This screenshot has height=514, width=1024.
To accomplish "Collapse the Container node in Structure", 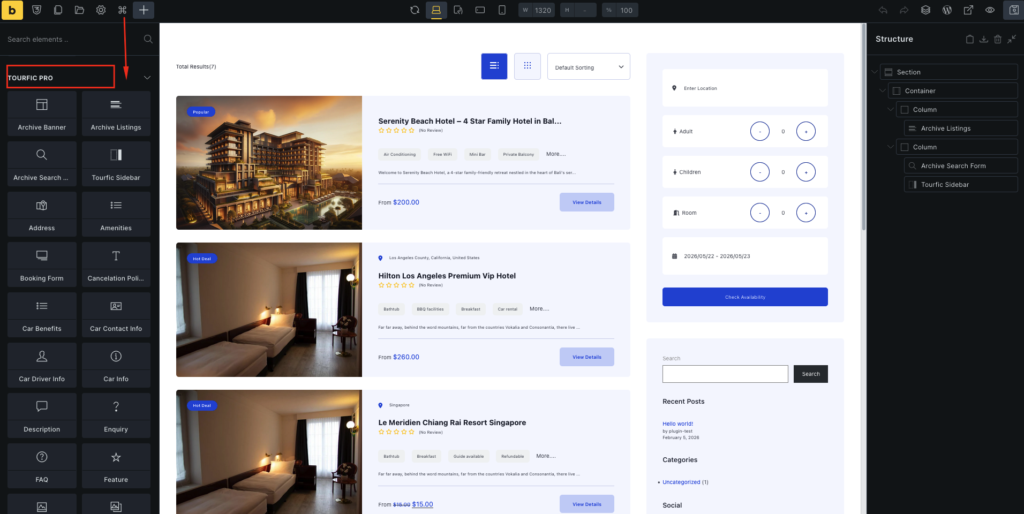I will (883, 91).
